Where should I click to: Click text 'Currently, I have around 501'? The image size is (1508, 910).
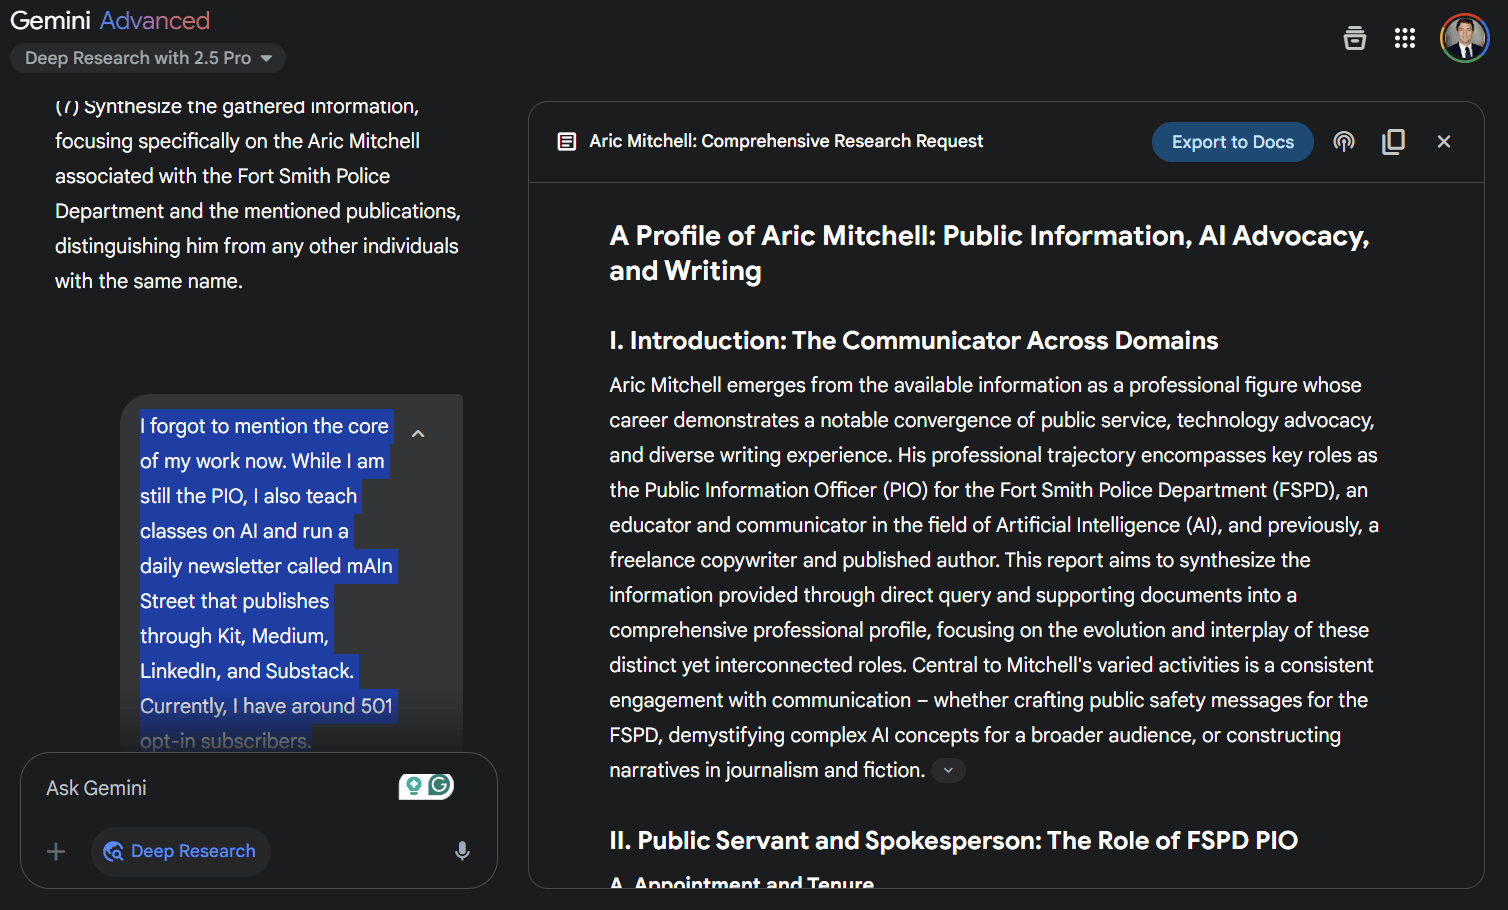click(267, 706)
